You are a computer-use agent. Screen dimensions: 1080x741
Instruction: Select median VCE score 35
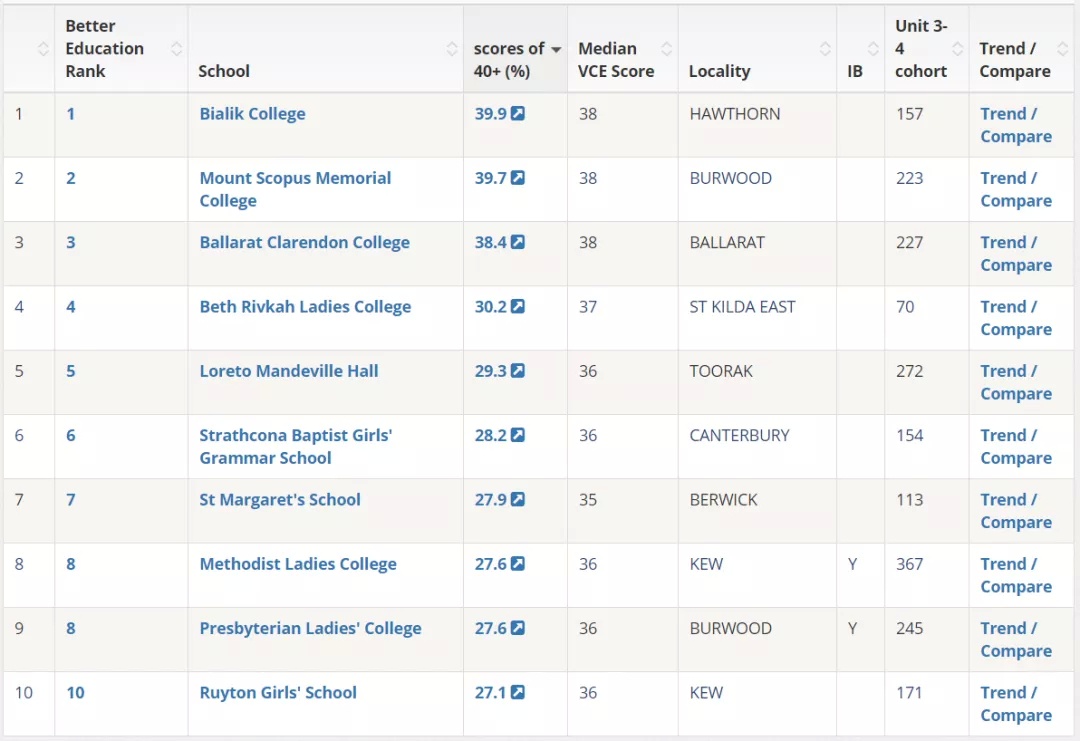pyautogui.click(x=588, y=499)
